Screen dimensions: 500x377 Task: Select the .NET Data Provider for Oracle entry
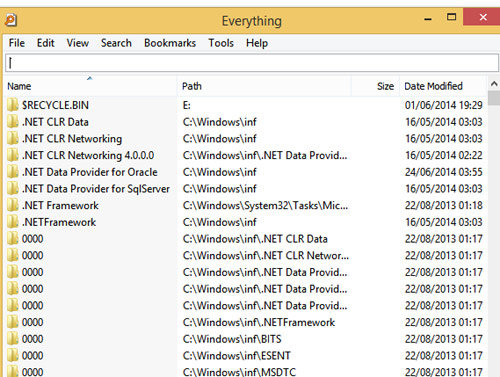90,172
